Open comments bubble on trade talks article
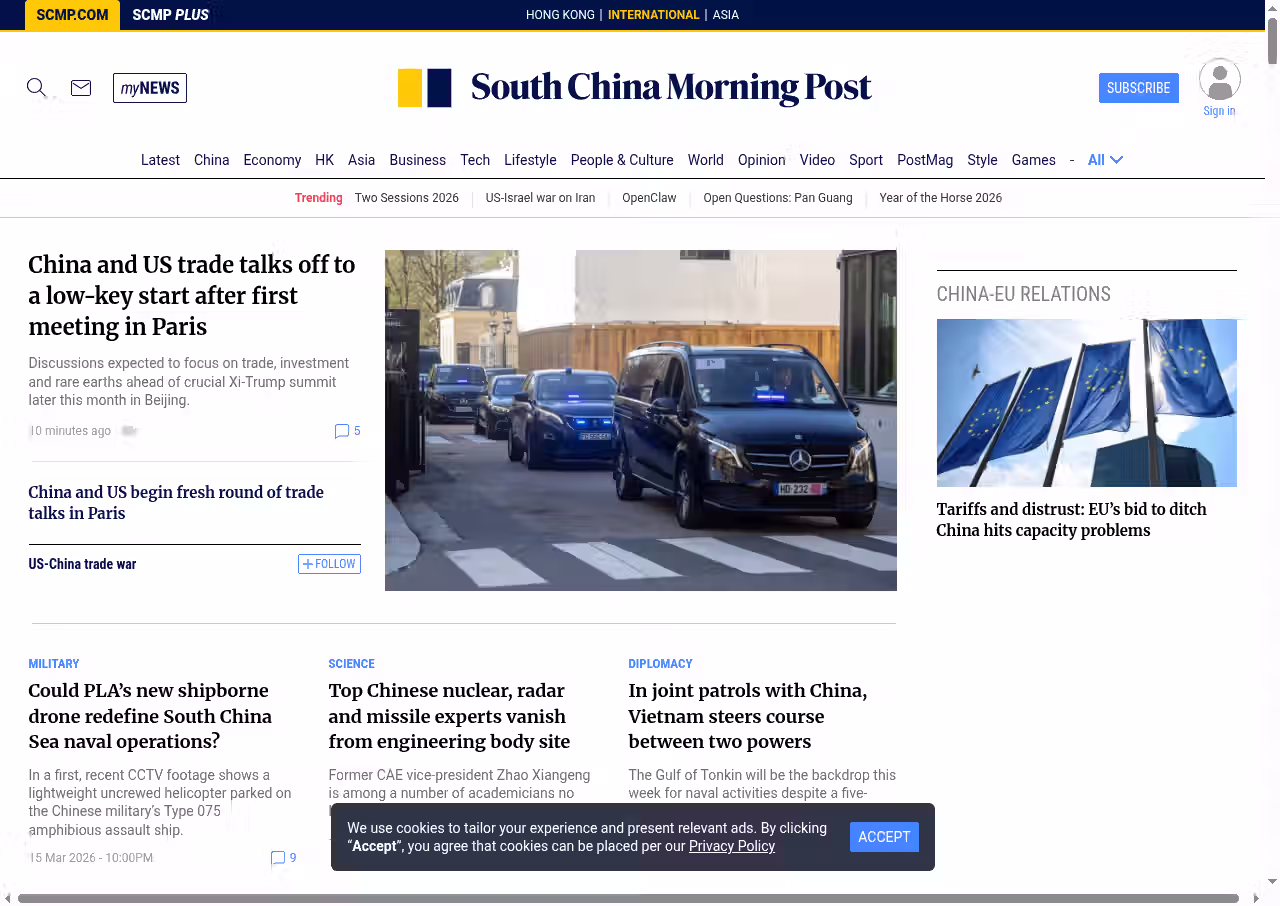Viewport: 1280px width, 906px height. (x=346, y=431)
